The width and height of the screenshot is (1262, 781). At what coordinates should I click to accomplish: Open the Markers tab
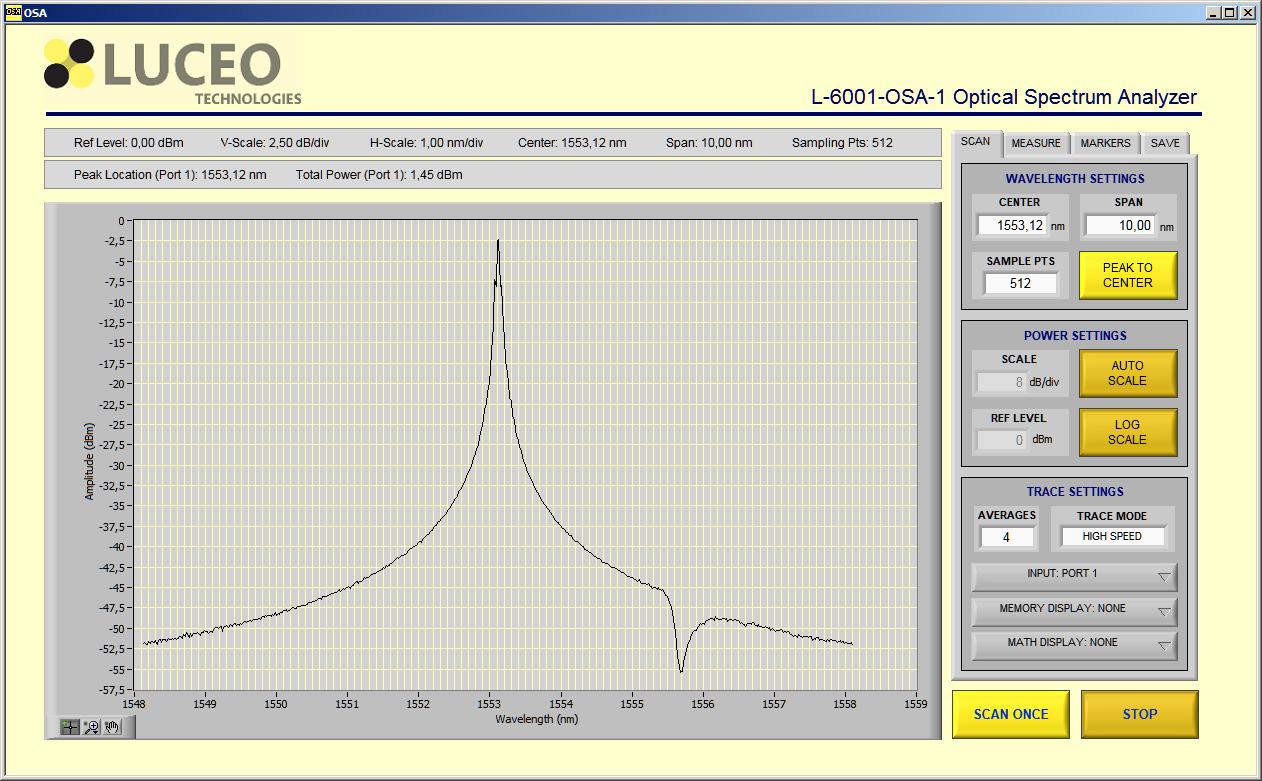pos(1105,143)
